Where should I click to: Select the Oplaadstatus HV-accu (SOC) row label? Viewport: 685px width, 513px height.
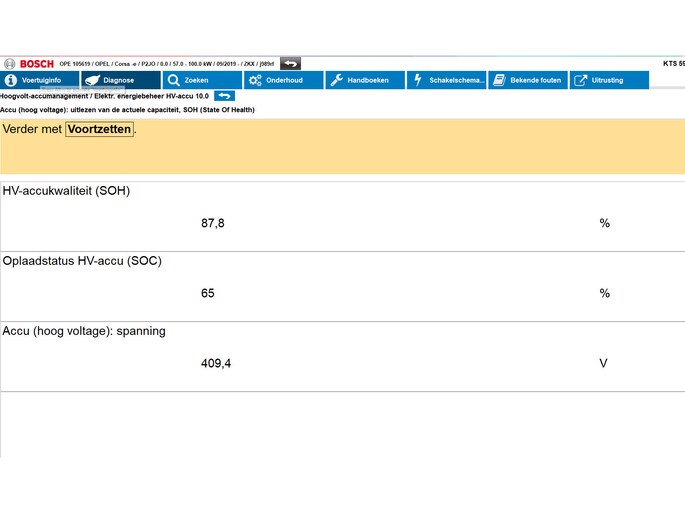[82, 261]
